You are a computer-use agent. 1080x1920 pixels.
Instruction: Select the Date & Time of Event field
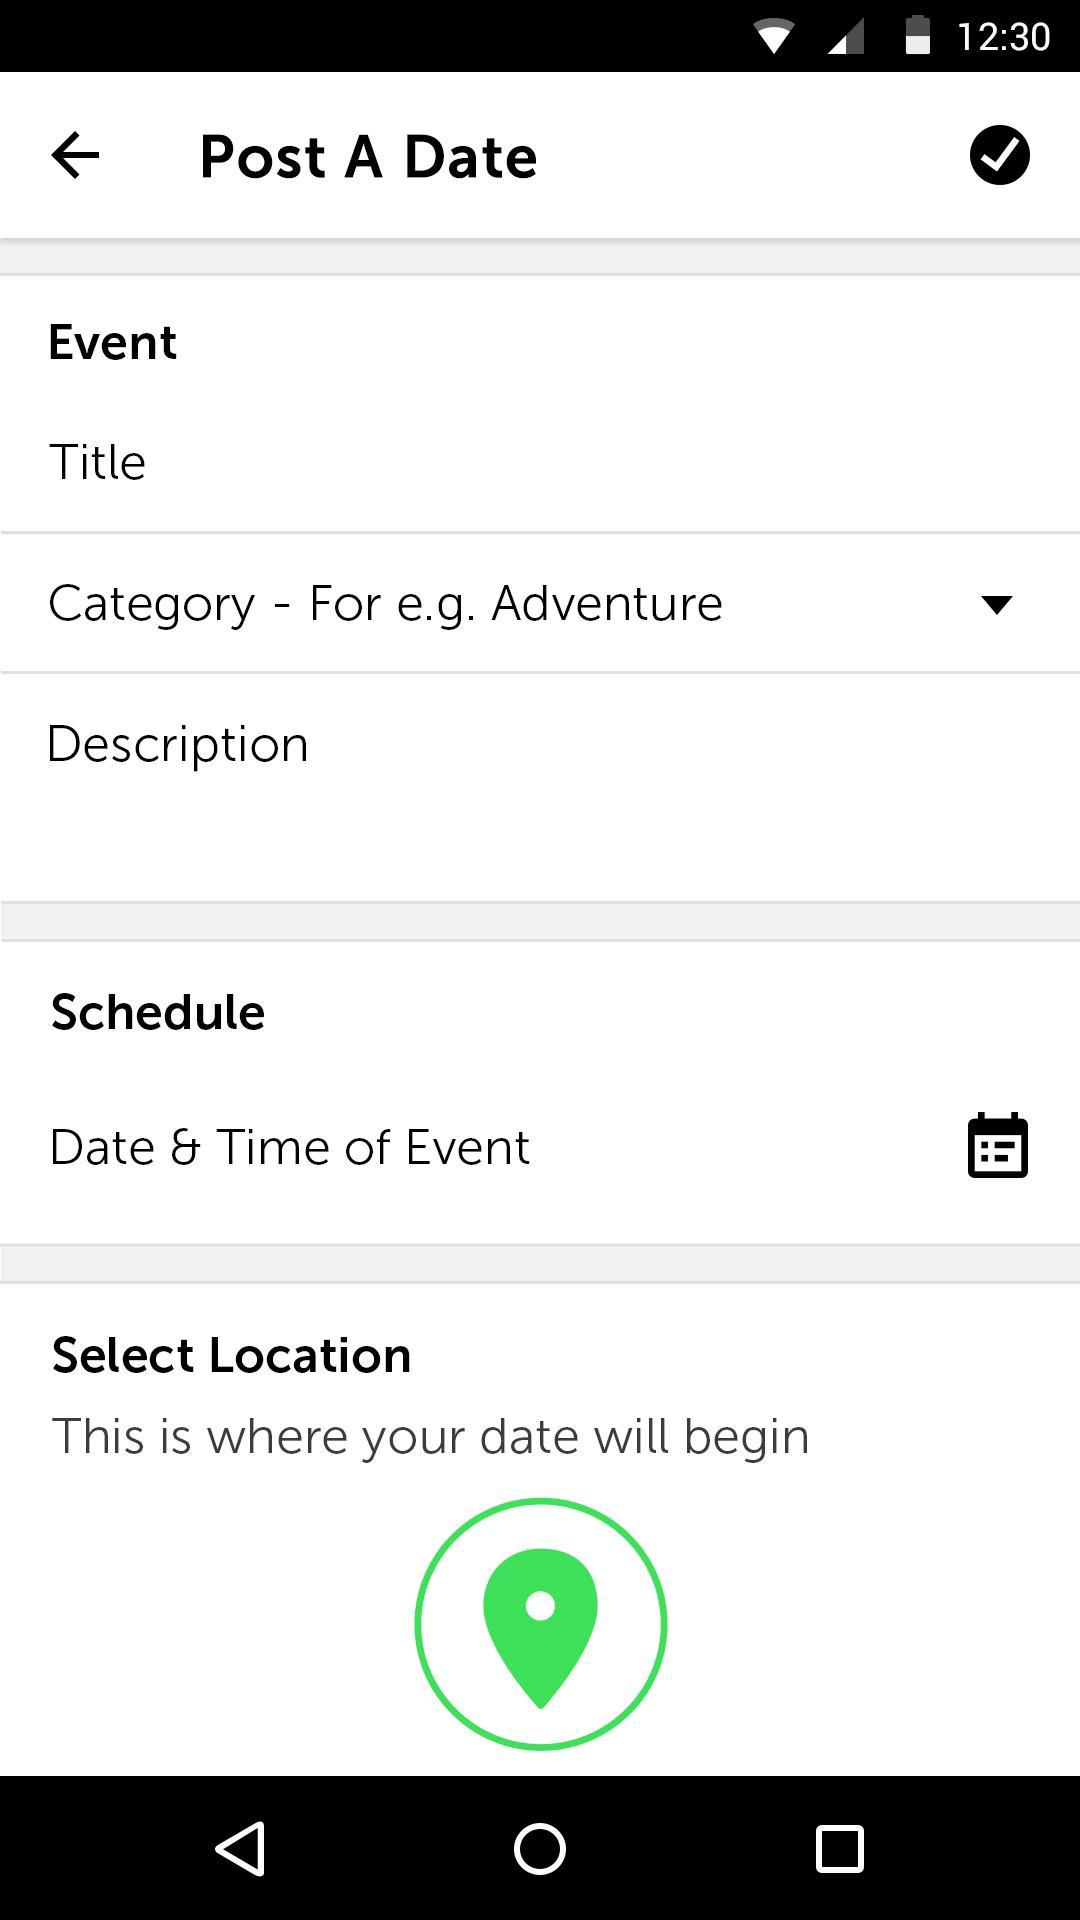coord(290,1147)
